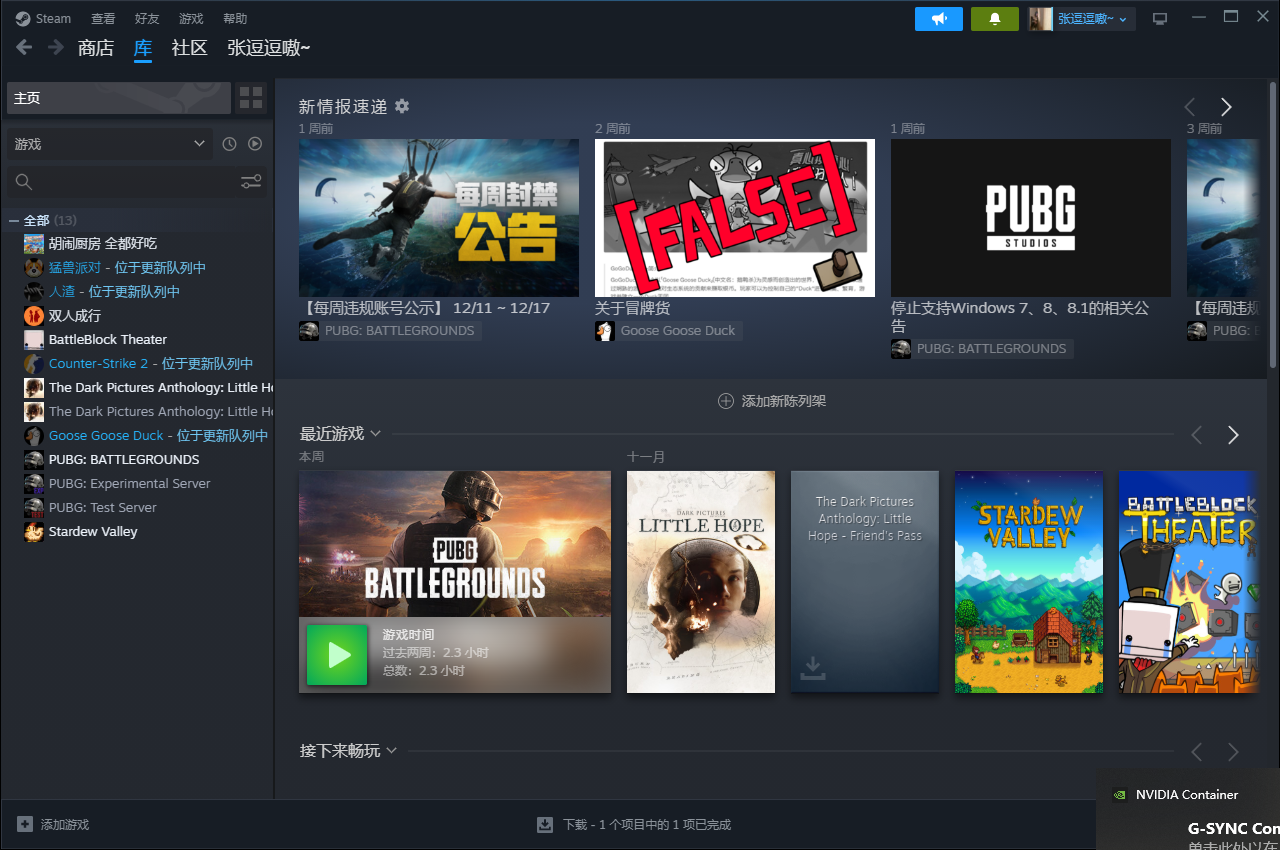Show next 接下来畅玩 items arrow
Screen dimensions: 1280x850
click(x=1233, y=752)
